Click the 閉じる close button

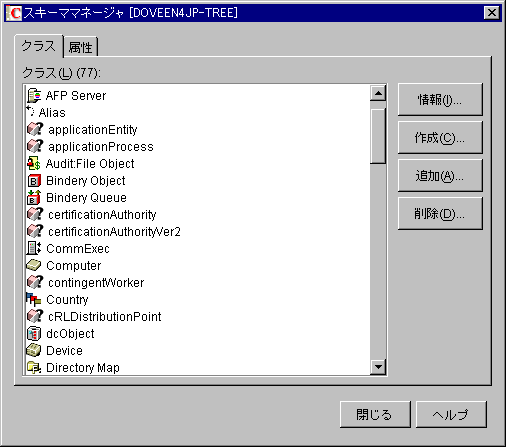[x=375, y=414]
